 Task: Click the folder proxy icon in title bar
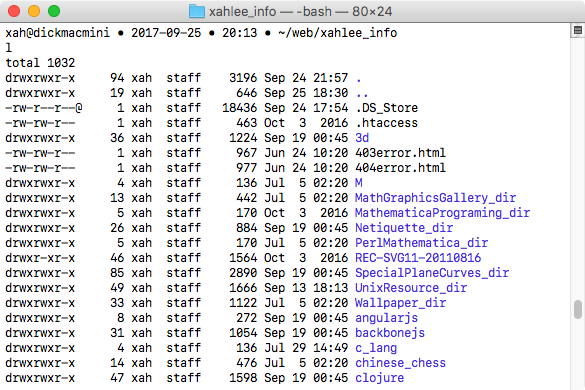point(197,11)
